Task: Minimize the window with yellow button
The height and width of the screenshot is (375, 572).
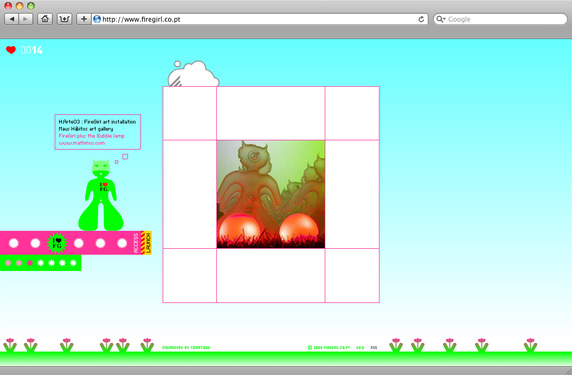Action: tap(19, 5)
